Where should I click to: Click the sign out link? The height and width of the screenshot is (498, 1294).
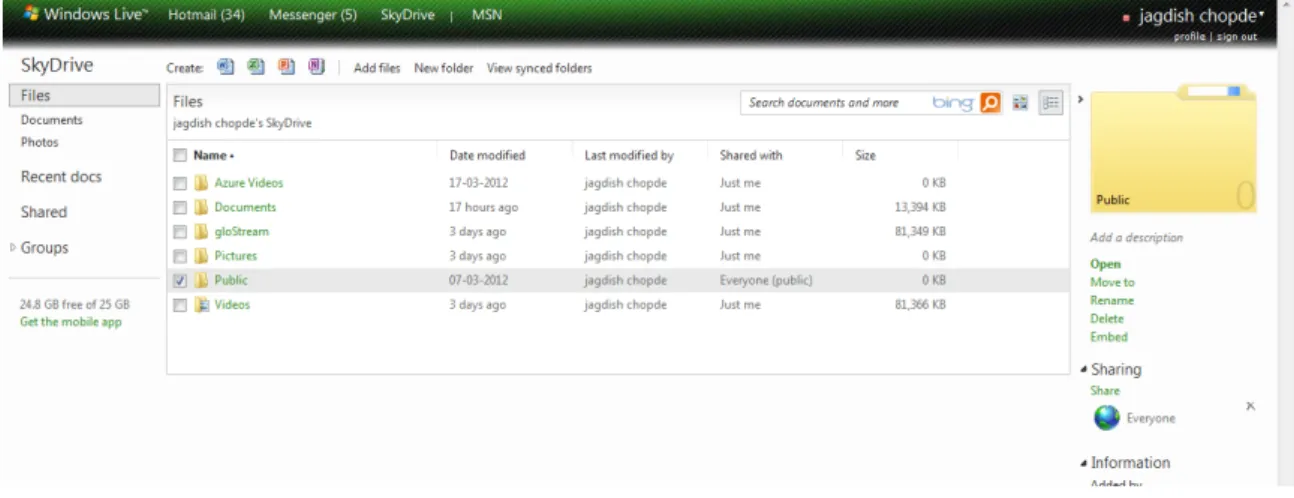(x=1236, y=37)
